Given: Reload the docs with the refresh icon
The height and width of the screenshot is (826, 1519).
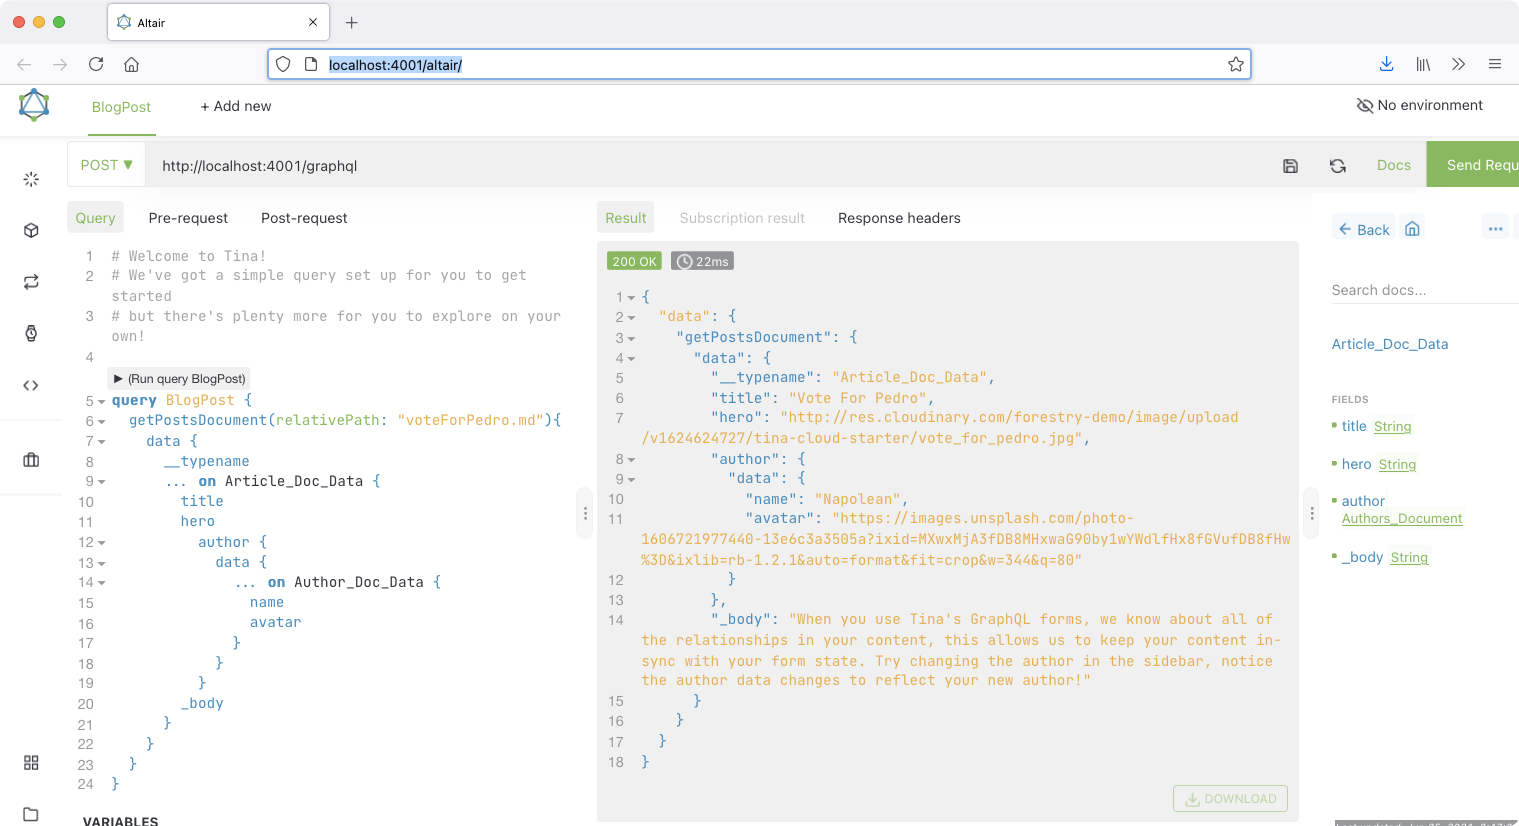Looking at the screenshot, I should tap(1338, 166).
